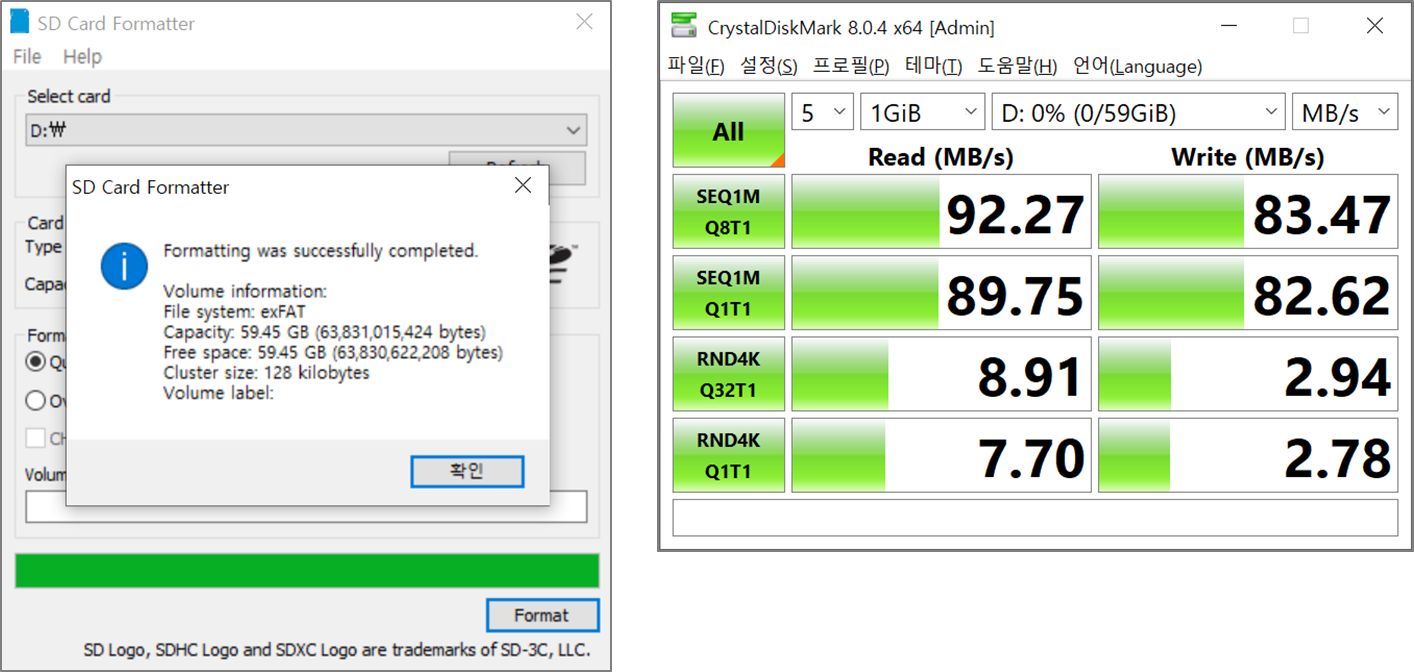Expand the Select card D: dropdown

(306, 130)
